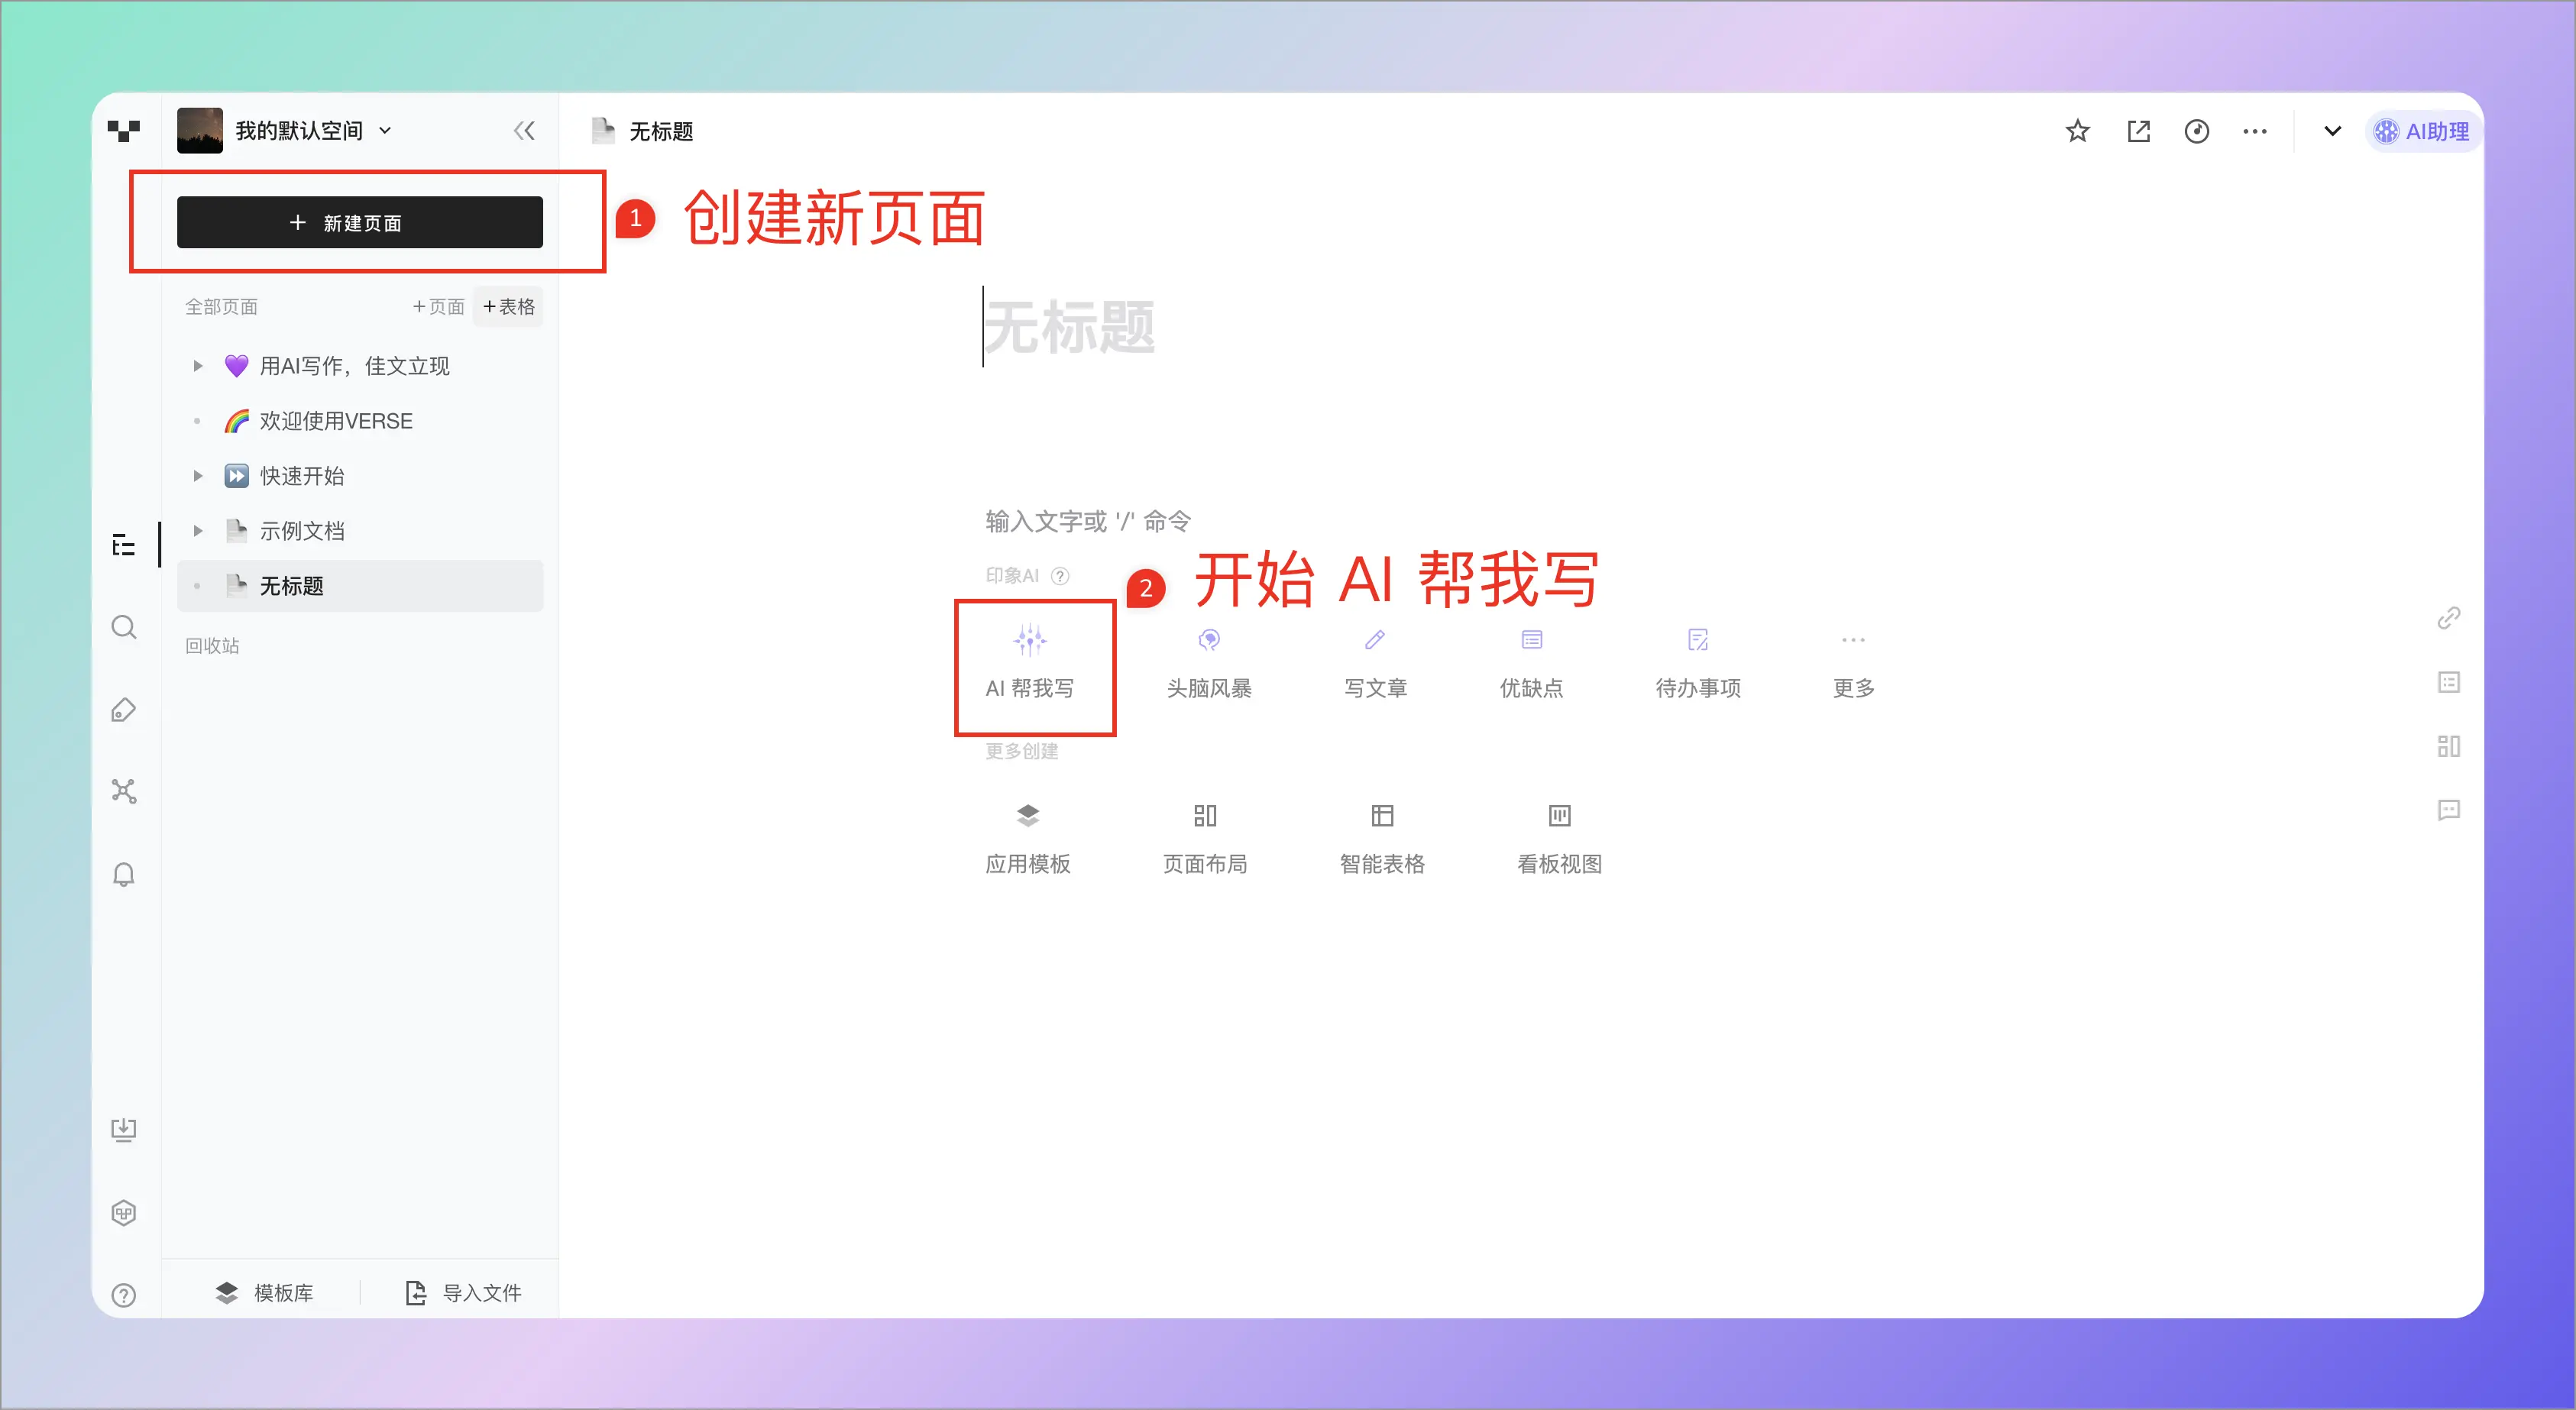2576x1410 pixels.
Task: Click the graph network icon in sidebar
Action: point(124,791)
